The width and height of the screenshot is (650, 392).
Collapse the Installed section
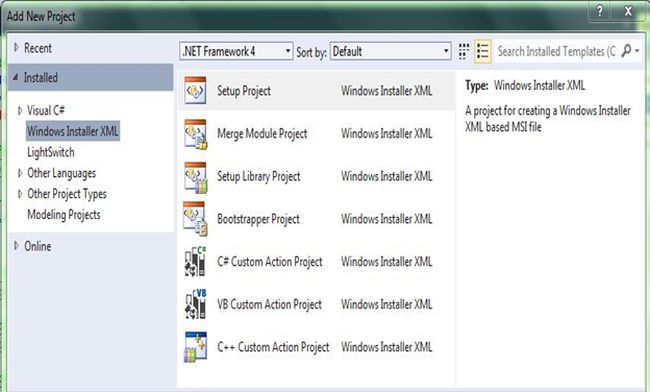point(16,77)
